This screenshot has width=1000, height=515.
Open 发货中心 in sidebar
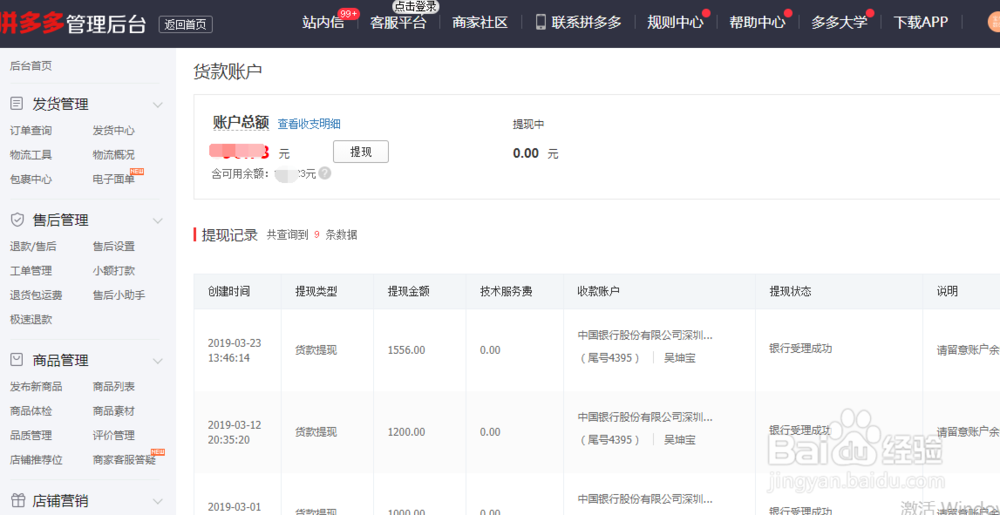[114, 131]
